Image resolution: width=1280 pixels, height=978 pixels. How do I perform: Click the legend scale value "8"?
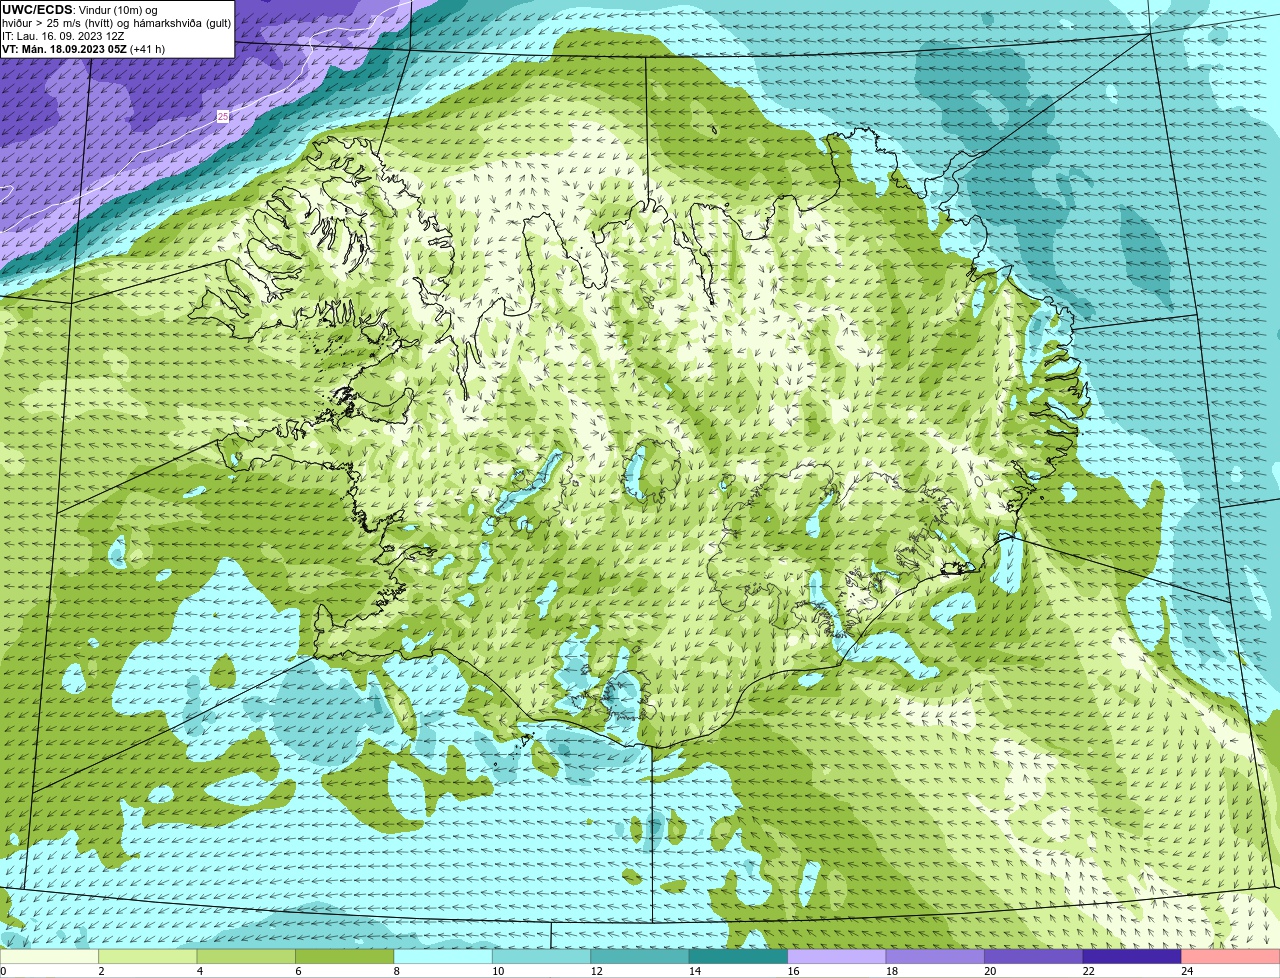[396, 971]
